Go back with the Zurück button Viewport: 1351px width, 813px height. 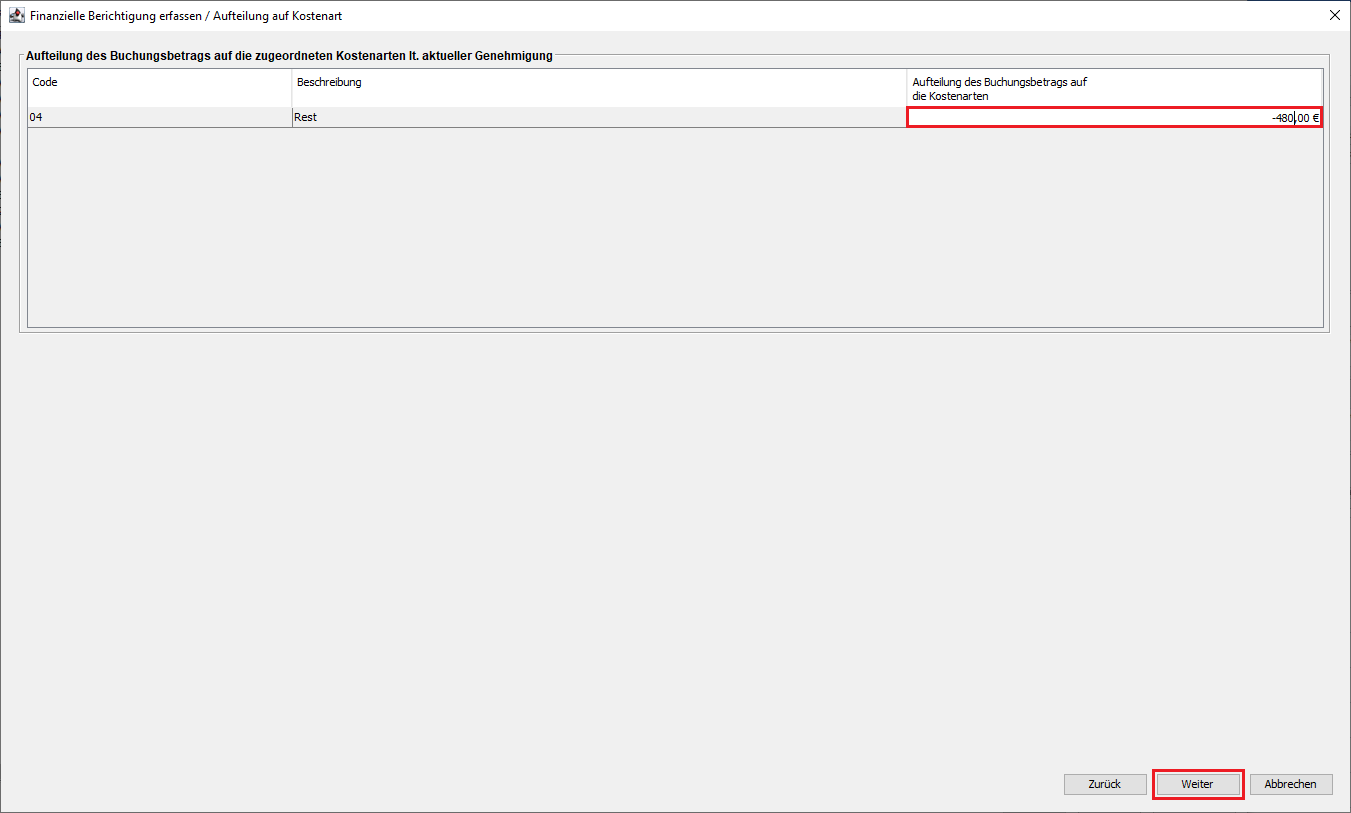point(1105,784)
